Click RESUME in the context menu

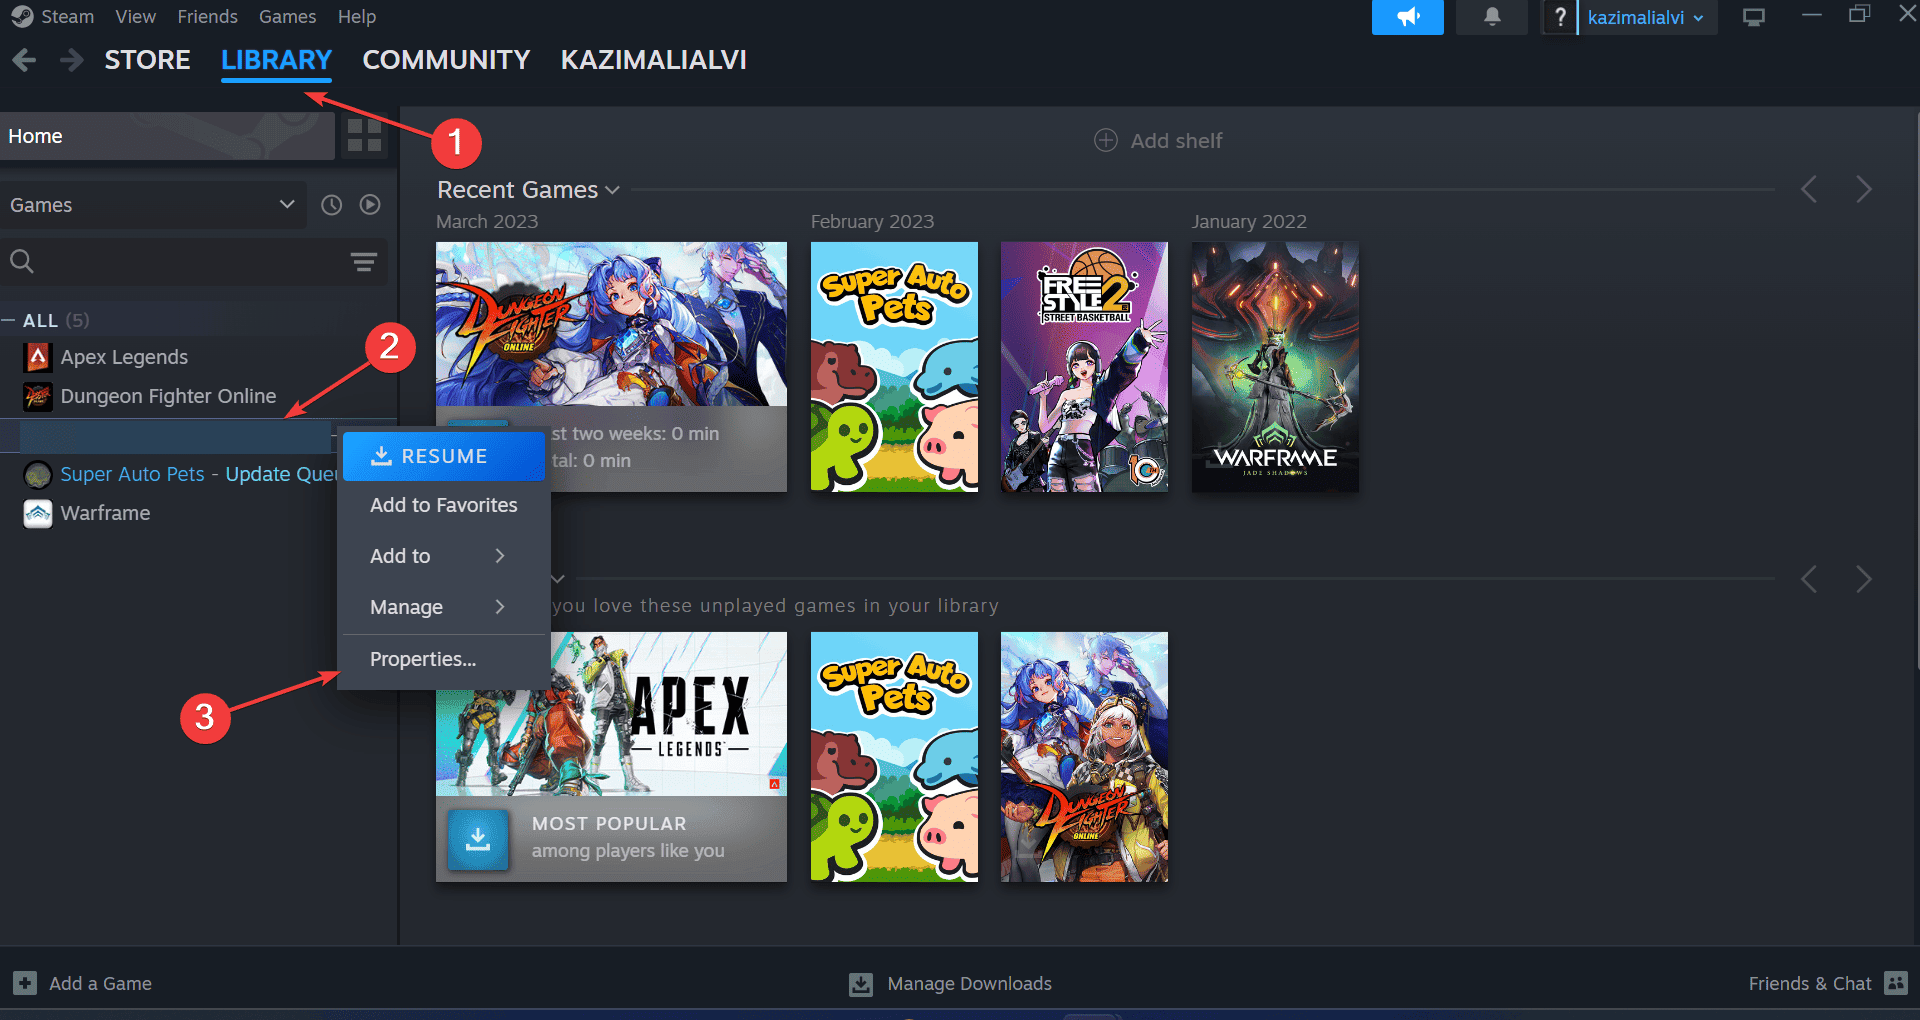point(444,456)
